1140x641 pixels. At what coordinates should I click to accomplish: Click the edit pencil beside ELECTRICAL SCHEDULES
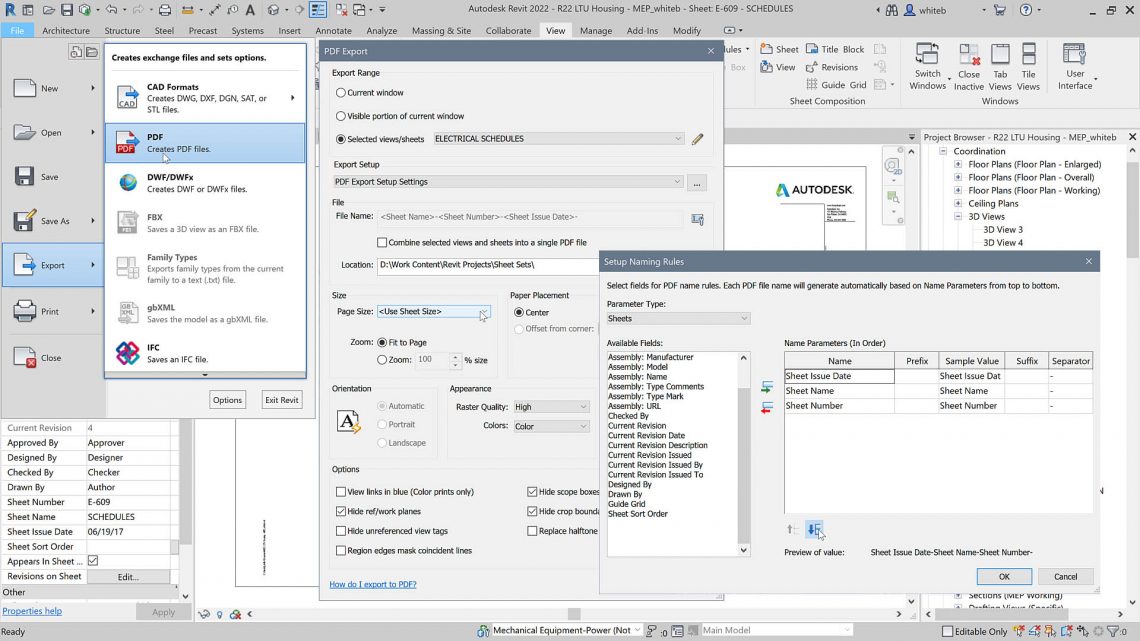697,139
